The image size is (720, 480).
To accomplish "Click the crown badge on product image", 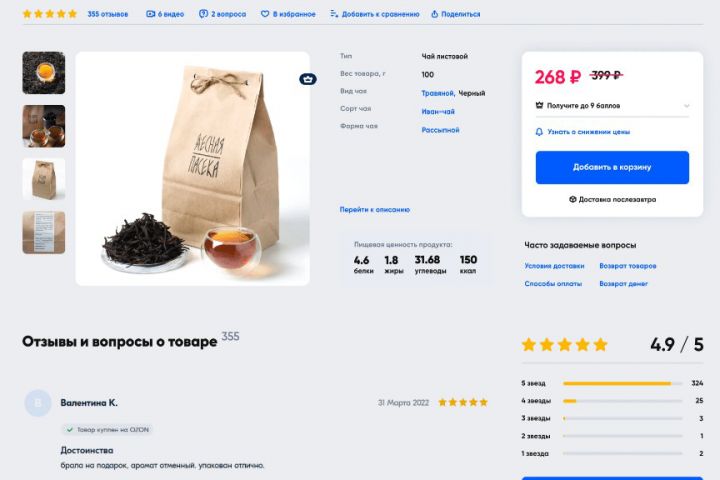I will coord(308,79).
